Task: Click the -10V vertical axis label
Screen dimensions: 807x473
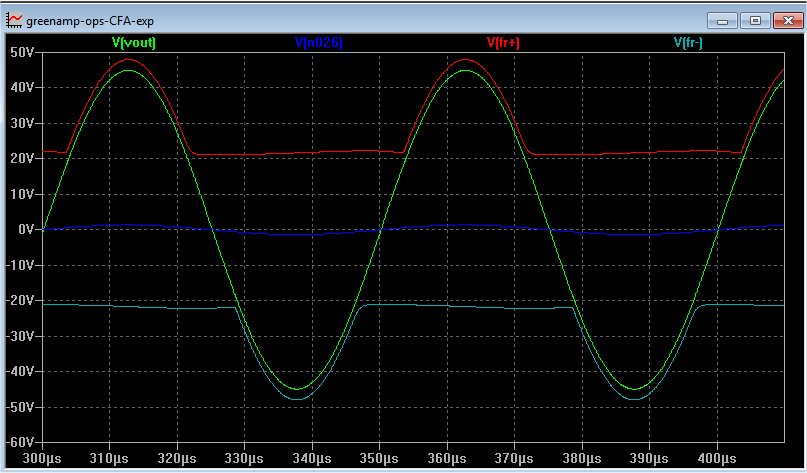Action: tap(20, 265)
